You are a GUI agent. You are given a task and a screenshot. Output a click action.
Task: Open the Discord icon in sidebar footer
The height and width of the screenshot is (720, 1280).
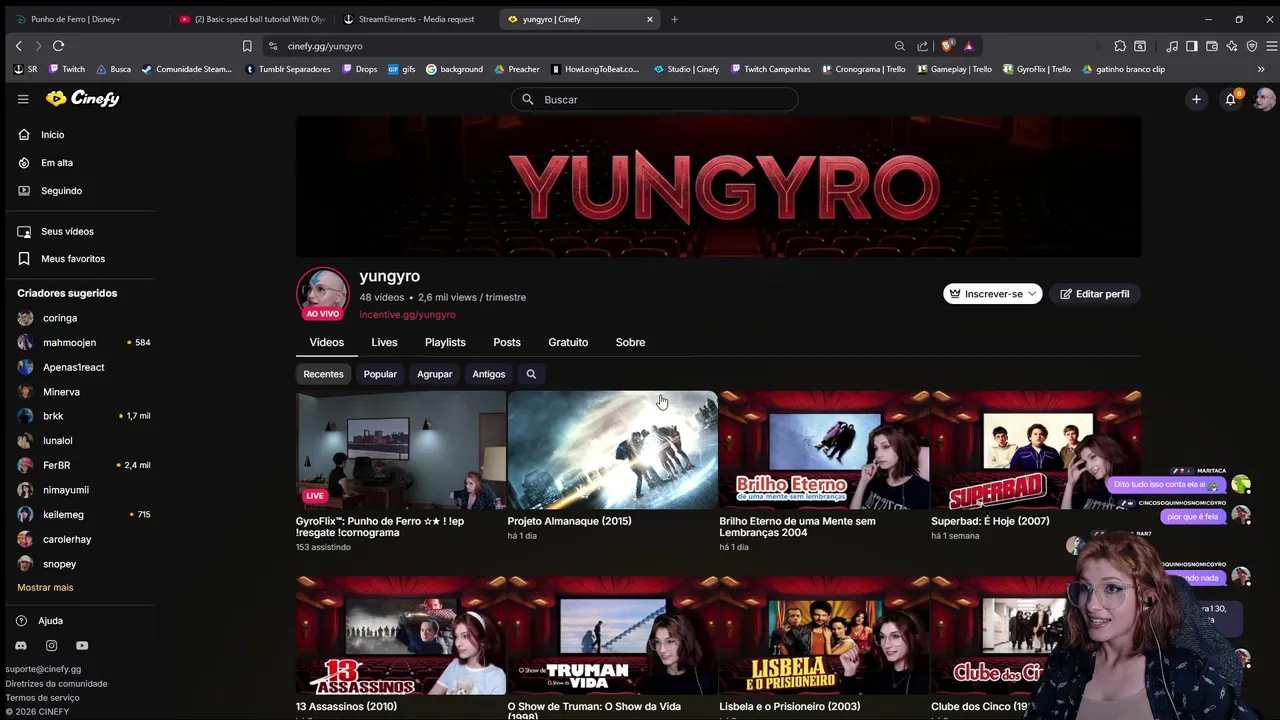point(21,646)
